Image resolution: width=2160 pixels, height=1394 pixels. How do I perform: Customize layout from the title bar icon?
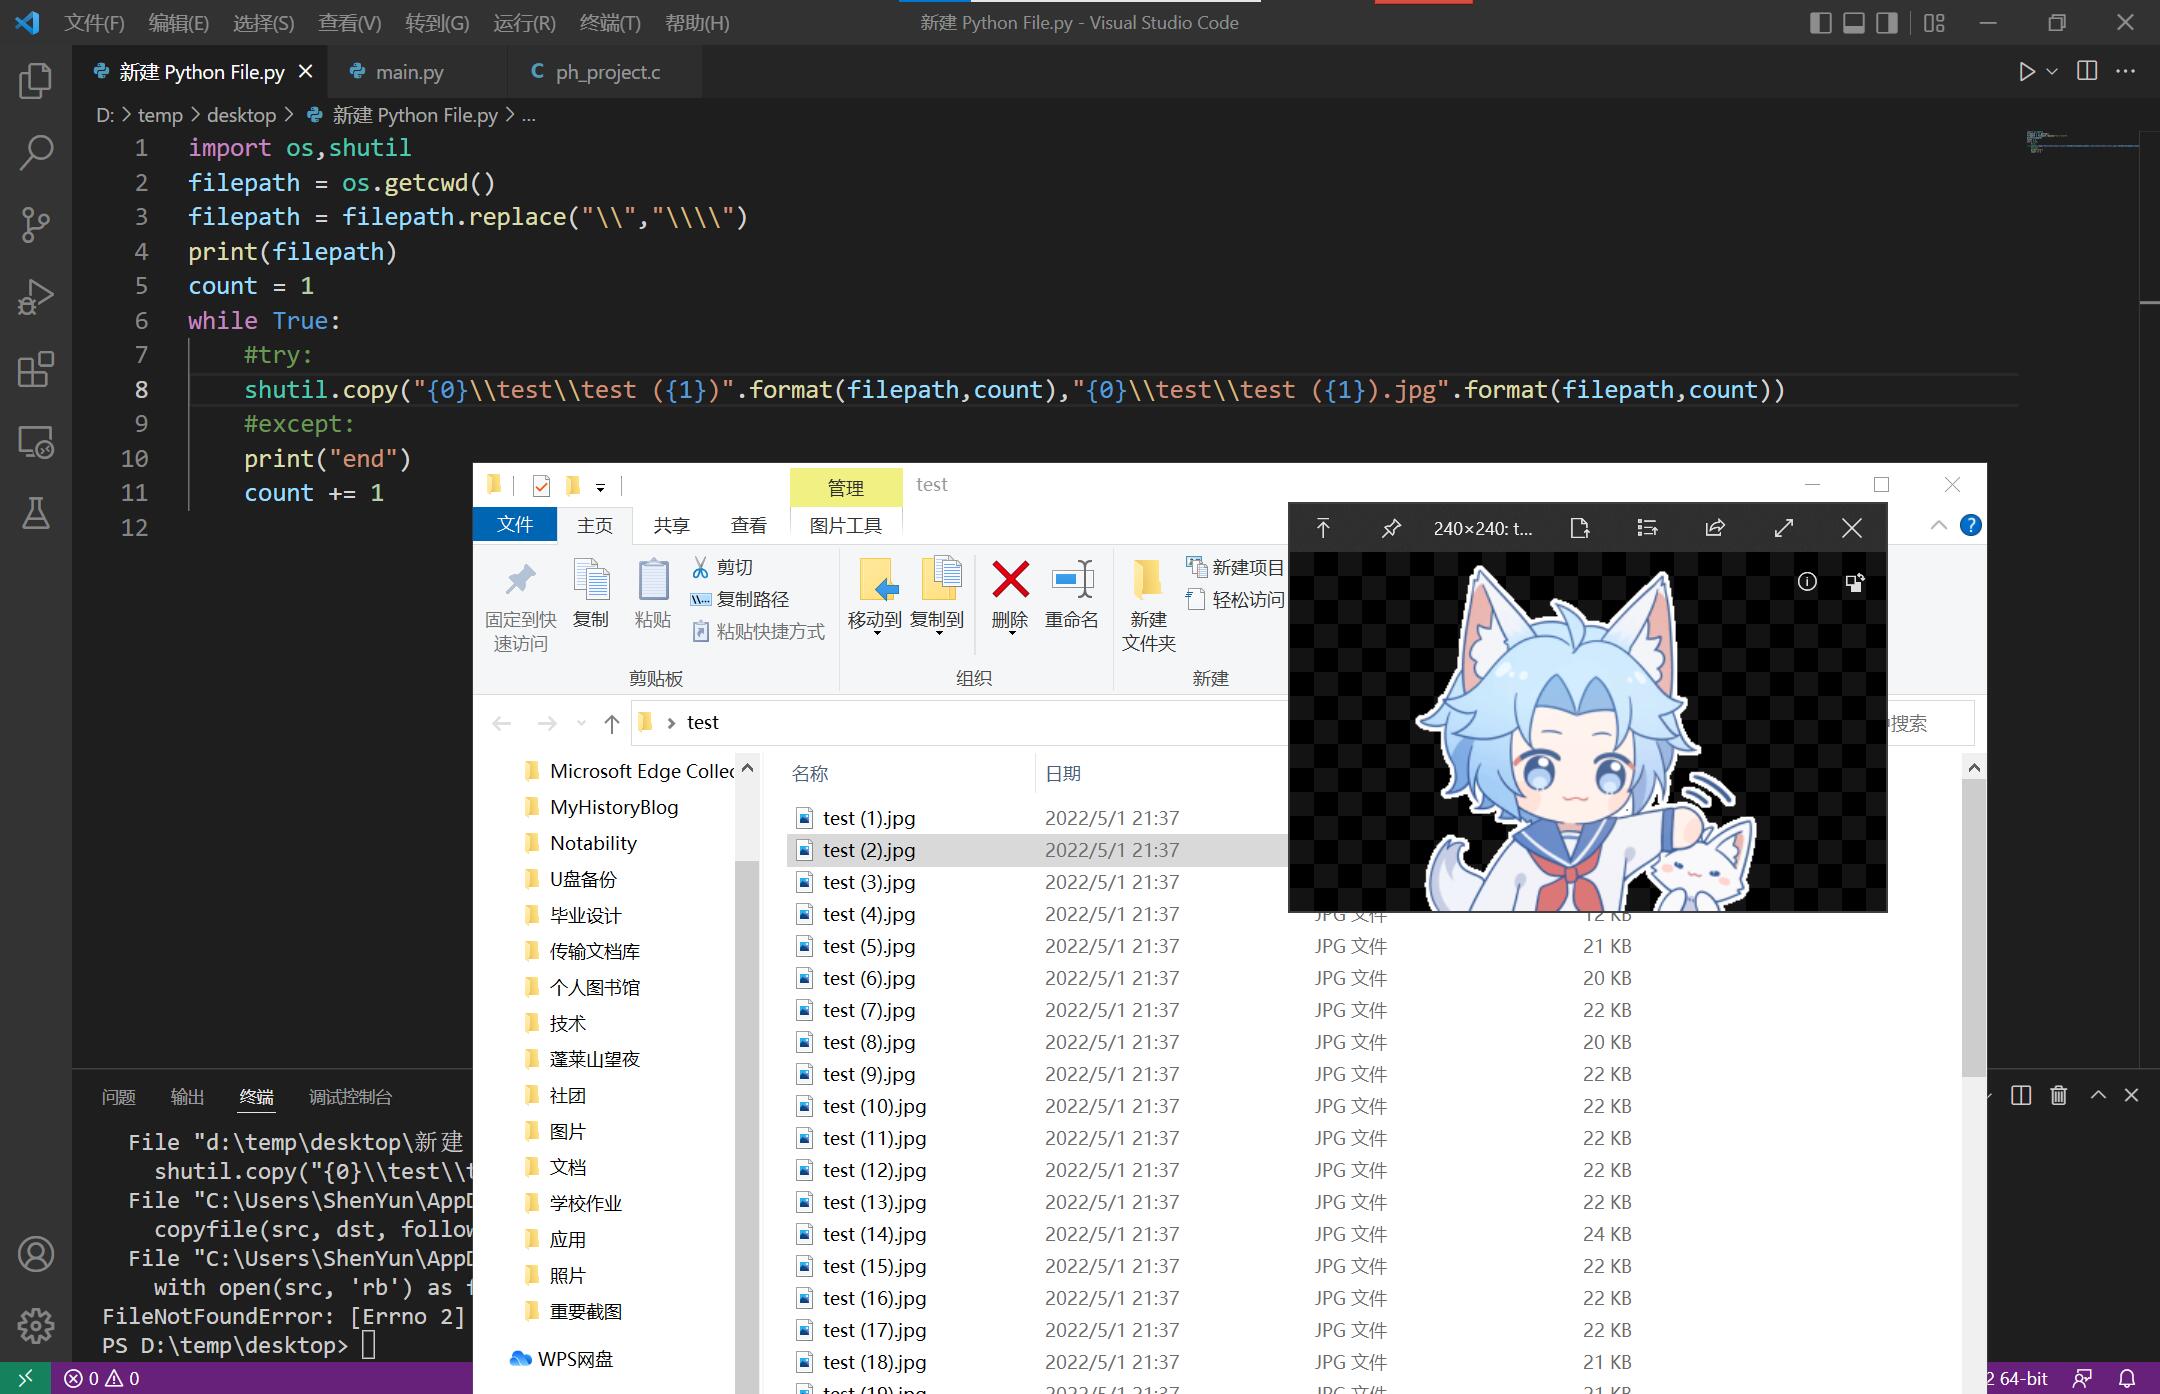1935,23
